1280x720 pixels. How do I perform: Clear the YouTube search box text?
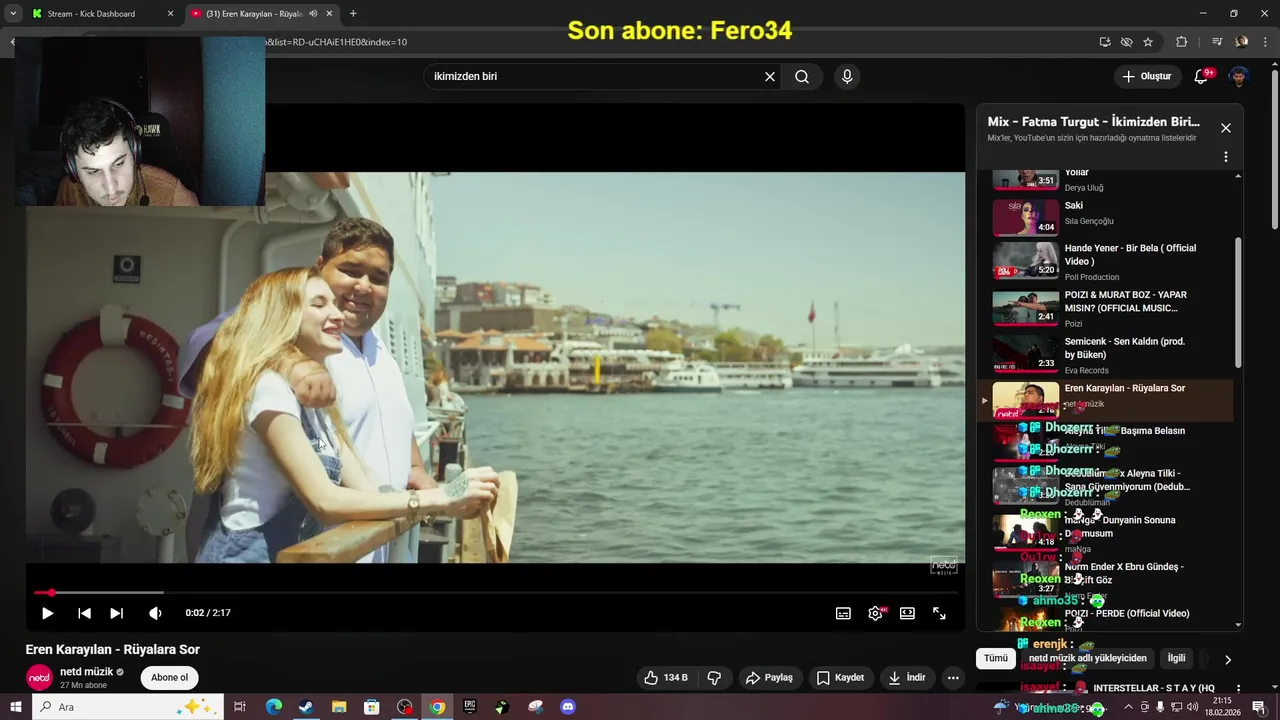770,76
